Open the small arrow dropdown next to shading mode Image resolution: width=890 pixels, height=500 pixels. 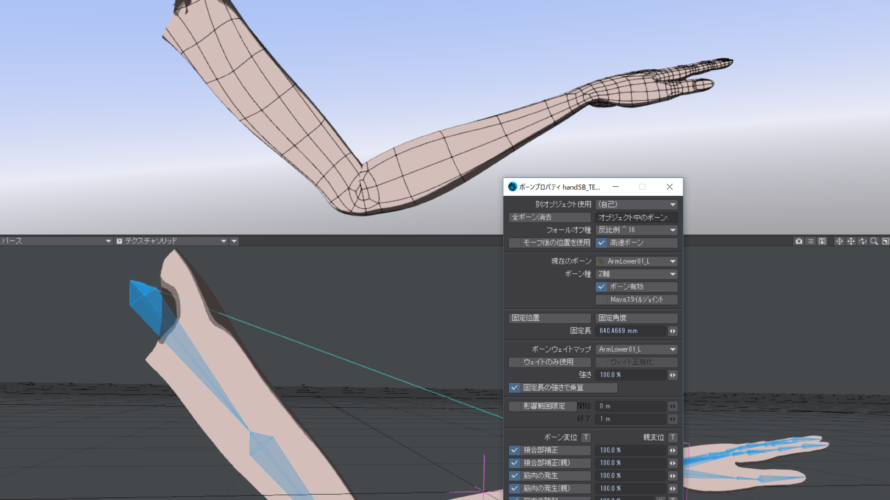point(234,241)
